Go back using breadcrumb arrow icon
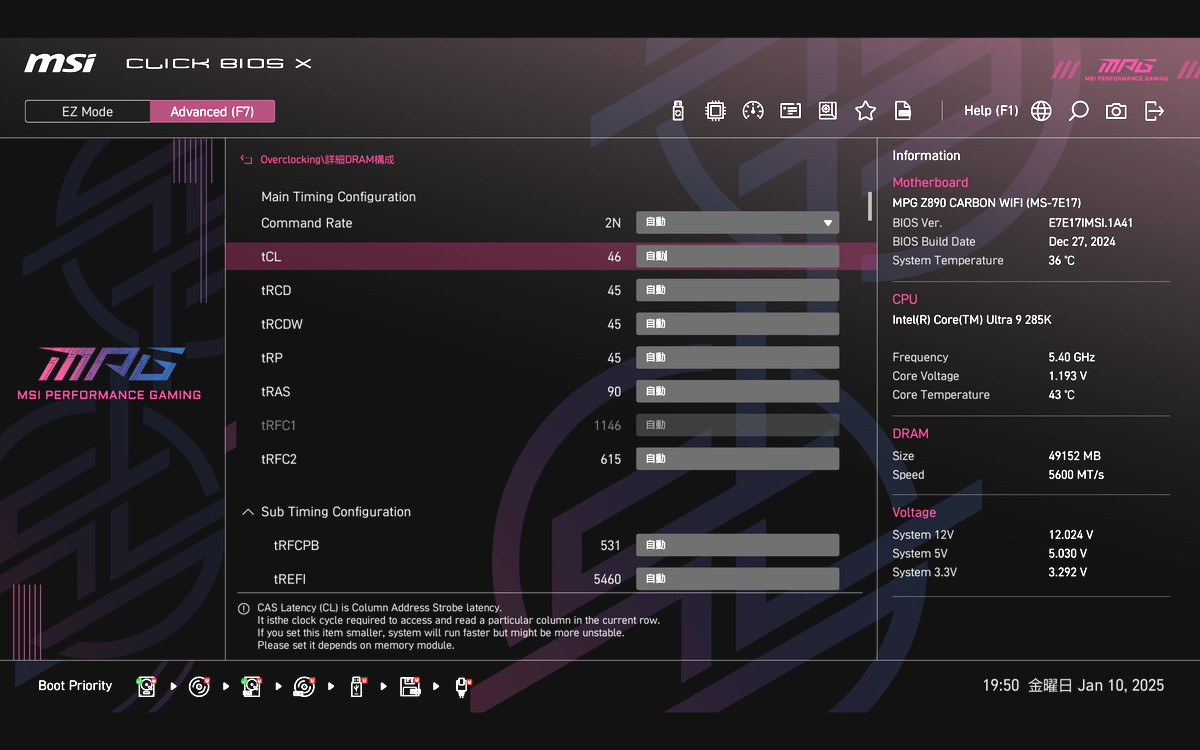 (x=246, y=159)
